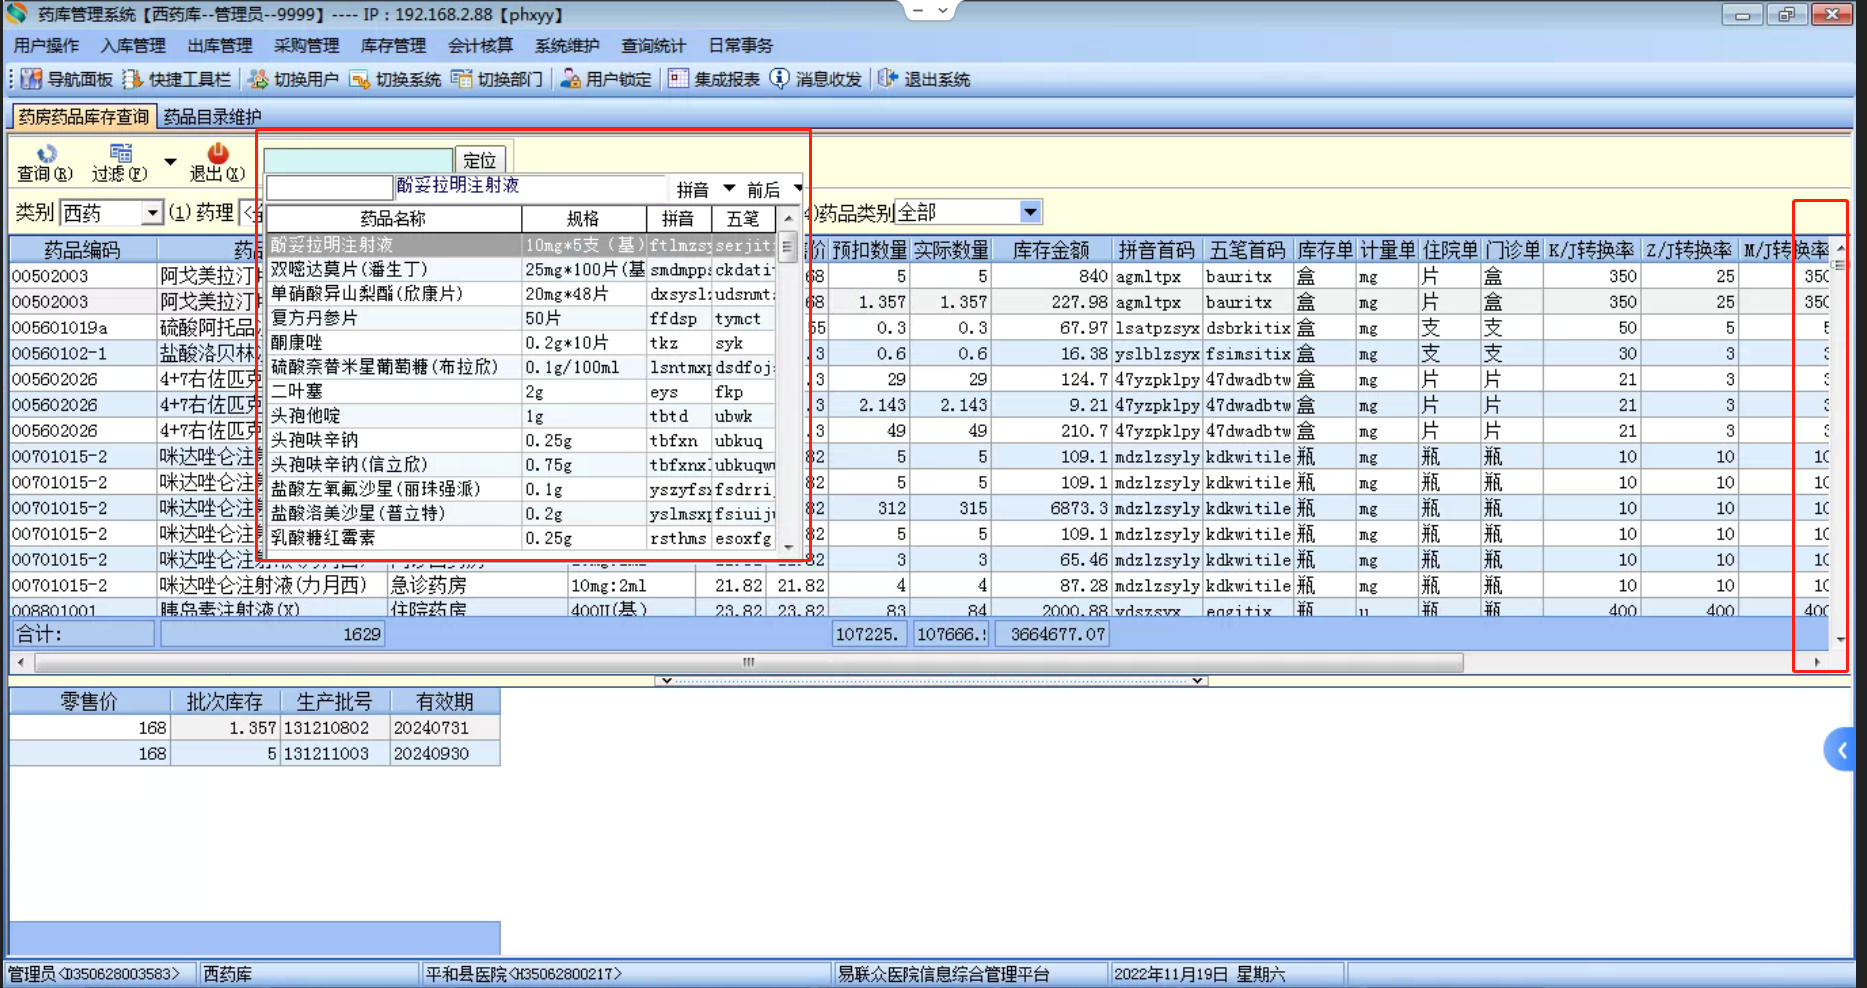Open 消息收发 messaging

[x=816, y=79]
